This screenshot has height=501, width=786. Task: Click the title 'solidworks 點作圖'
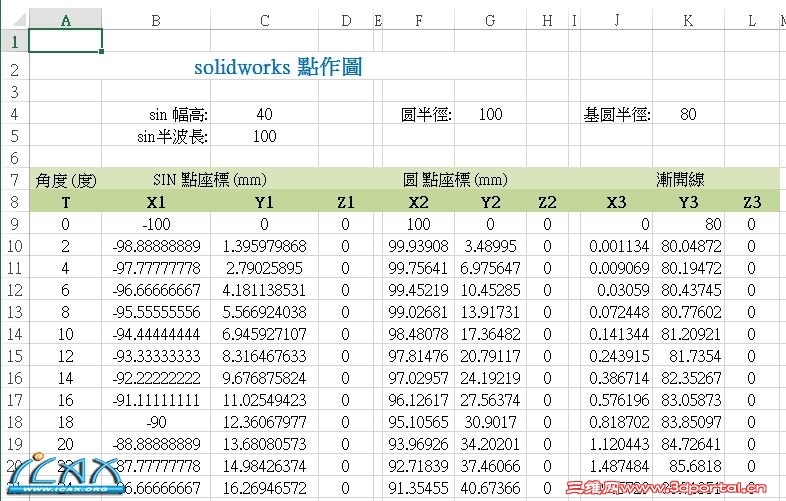(278, 67)
